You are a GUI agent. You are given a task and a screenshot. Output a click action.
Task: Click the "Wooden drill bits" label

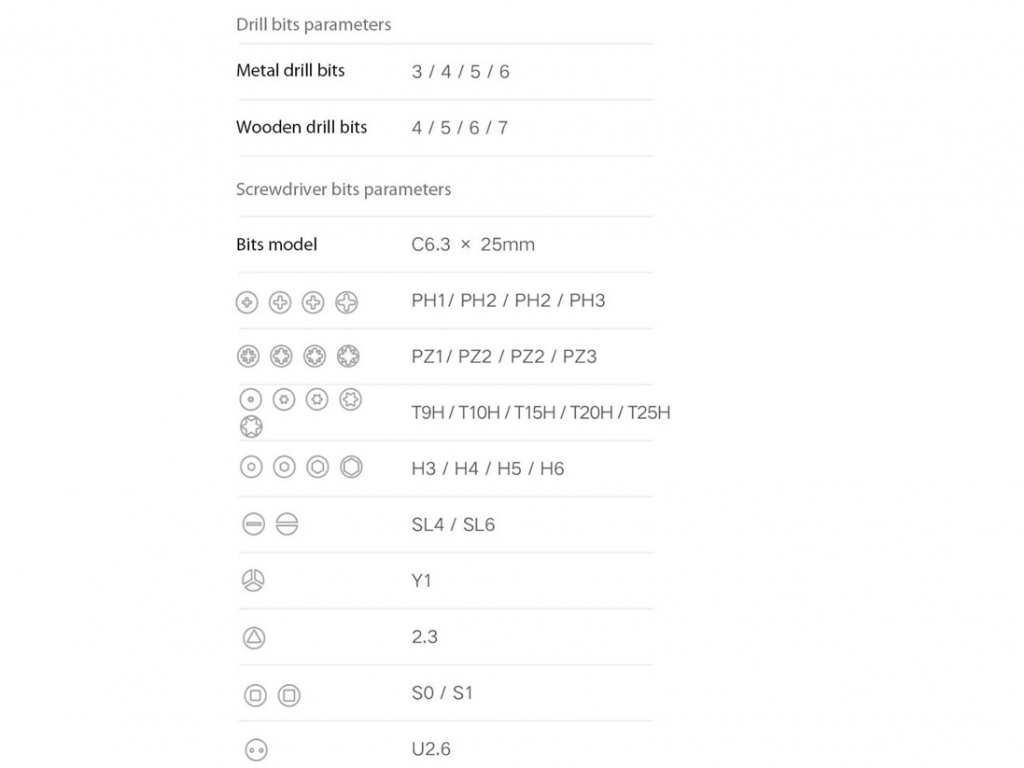(301, 127)
